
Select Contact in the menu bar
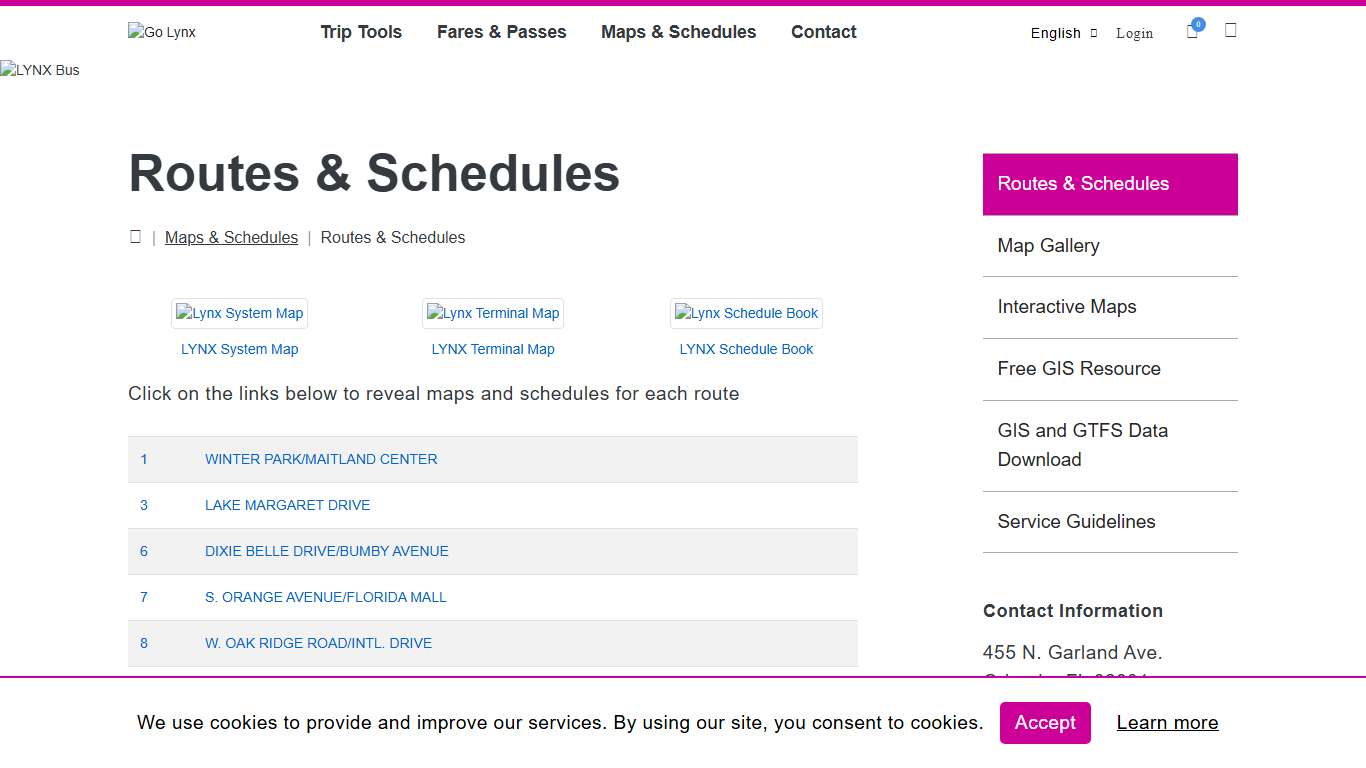coord(823,32)
